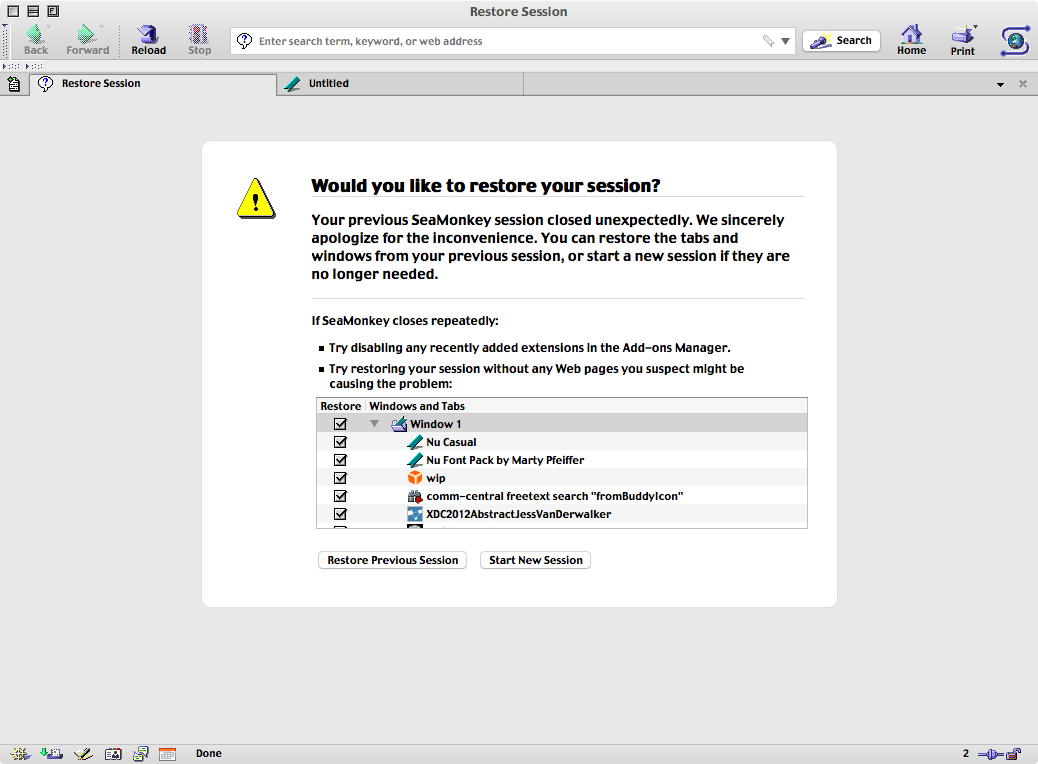
Task: Click the SeaMonkey throbber logo
Action: (x=1016, y=41)
